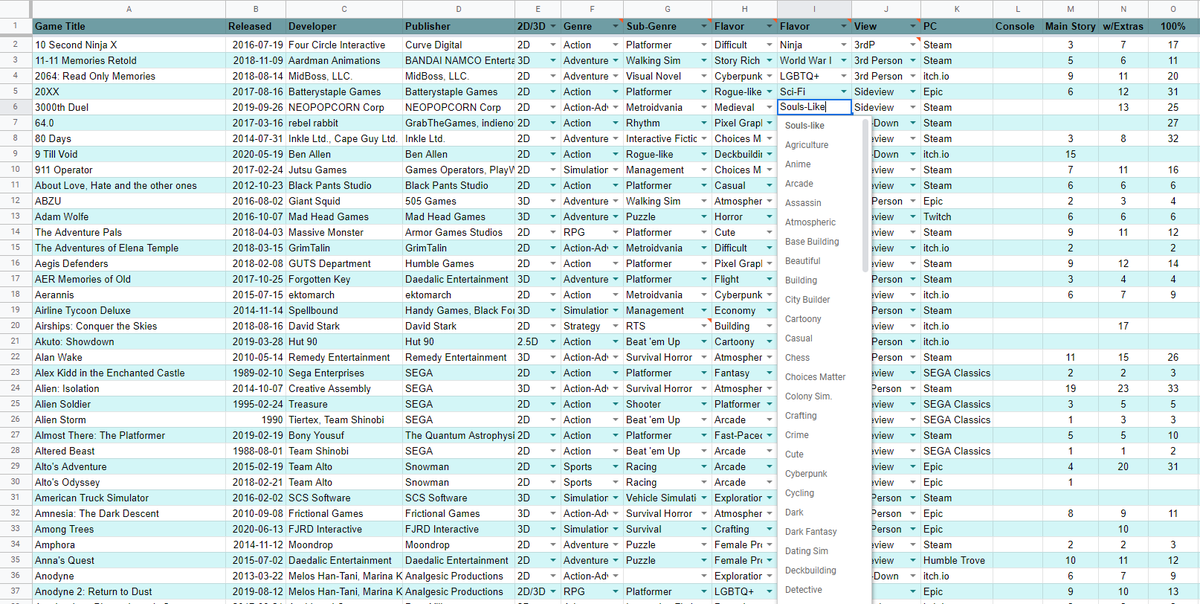1200x604 pixels.
Task: Select column I header letter
Action: (814, 8)
